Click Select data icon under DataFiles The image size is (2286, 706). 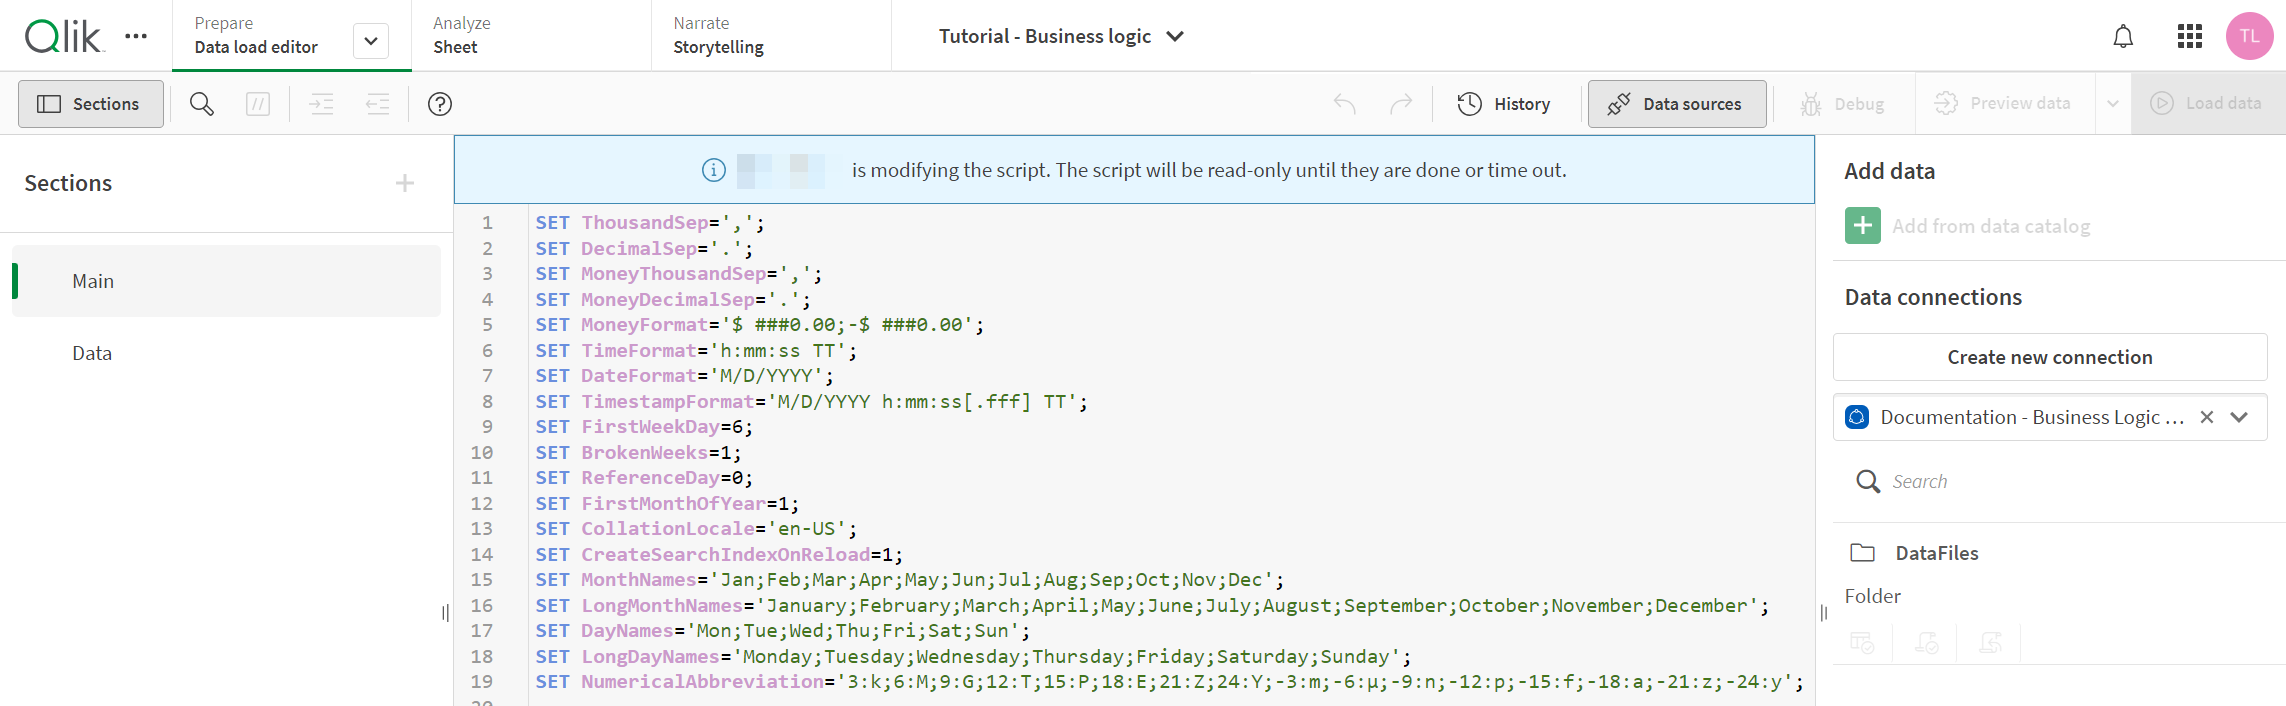(1862, 642)
